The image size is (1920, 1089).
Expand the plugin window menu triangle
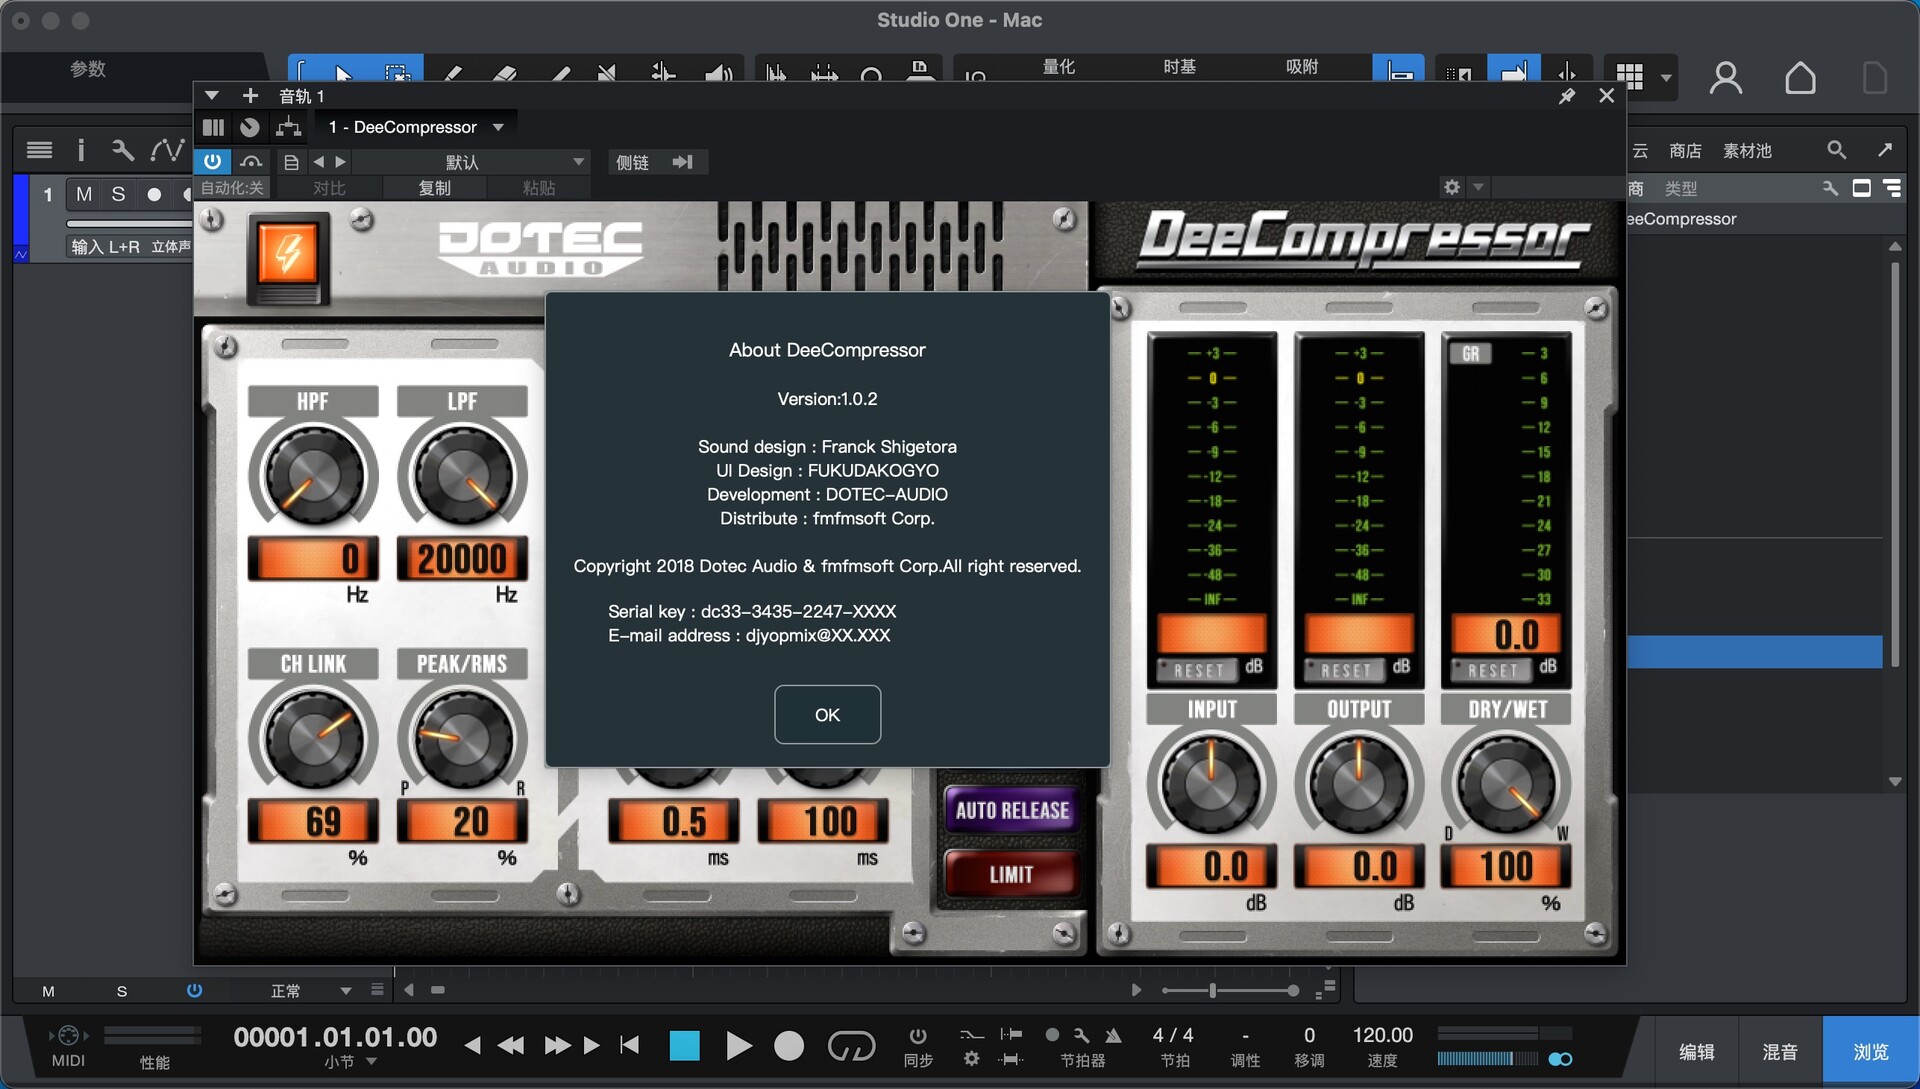pyautogui.click(x=211, y=96)
